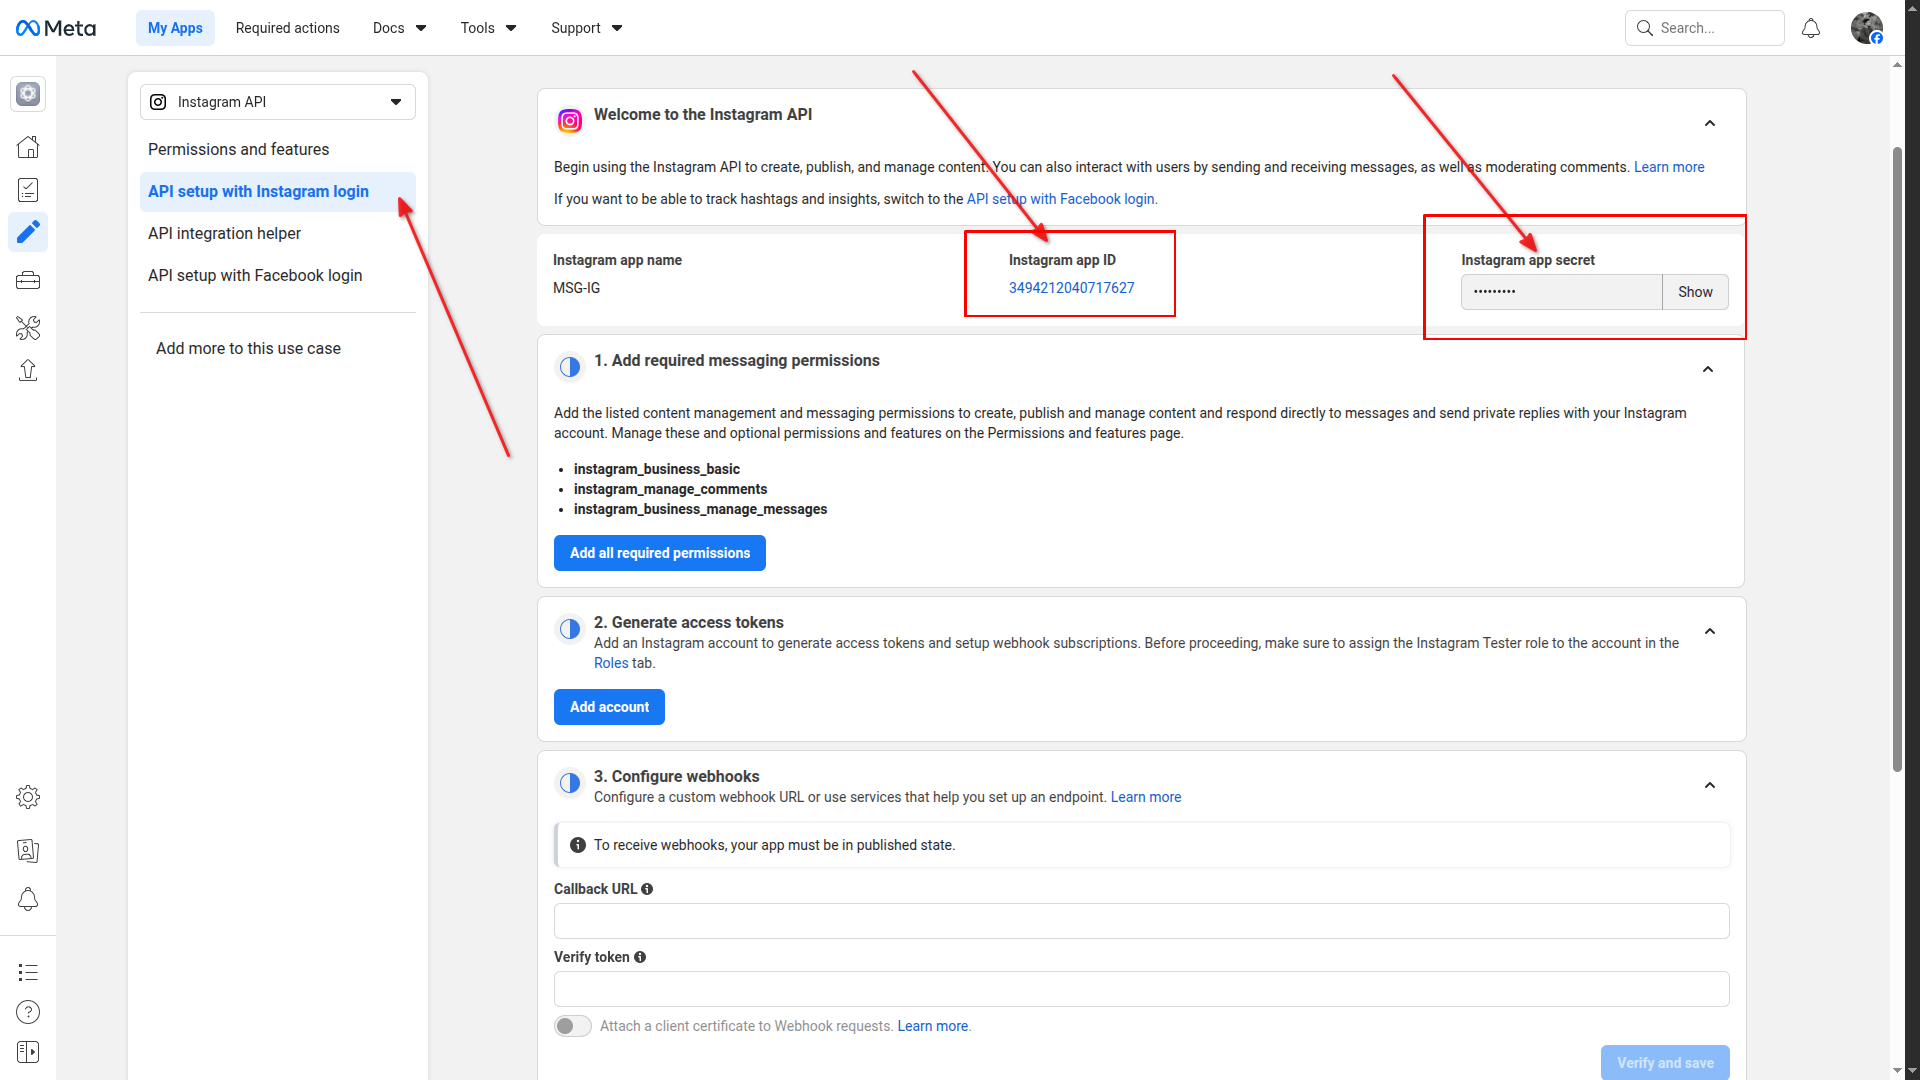The height and width of the screenshot is (1080, 1920).
Task: Select API setup with Facebook login in sidebar
Action: [254, 275]
